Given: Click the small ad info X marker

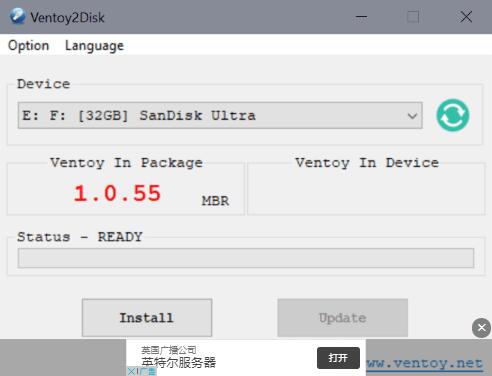Looking at the screenshot, I should click(131, 371).
